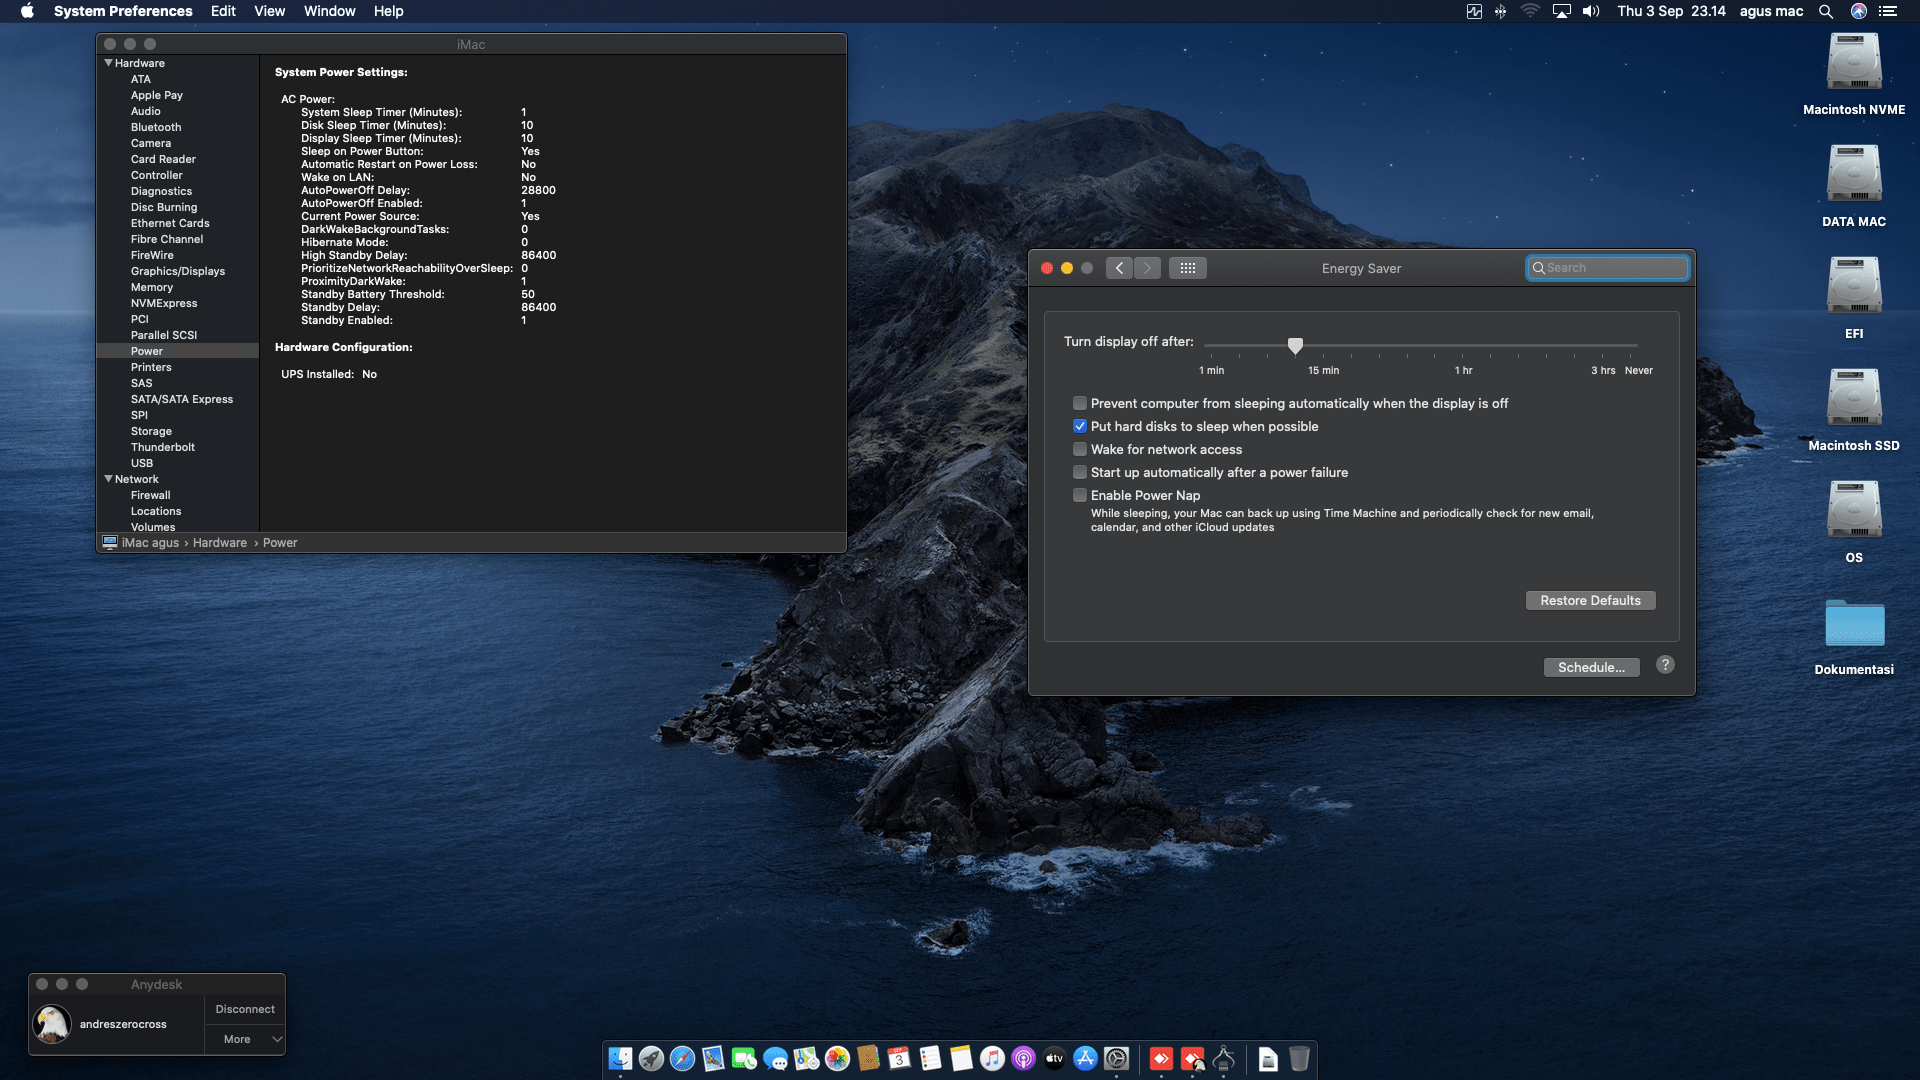Viewport: 1920px width, 1080px height.
Task: Open the Schedule... dialog
Action: click(1591, 667)
